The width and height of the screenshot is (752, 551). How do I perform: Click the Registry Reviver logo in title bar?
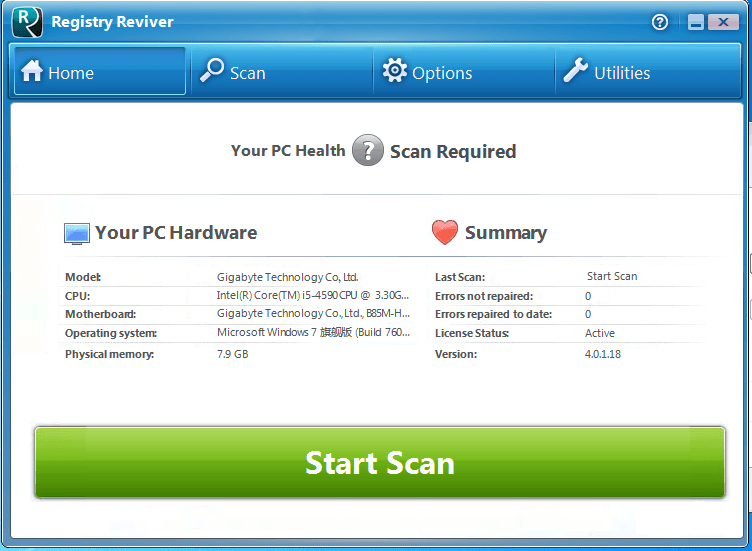pos(27,21)
